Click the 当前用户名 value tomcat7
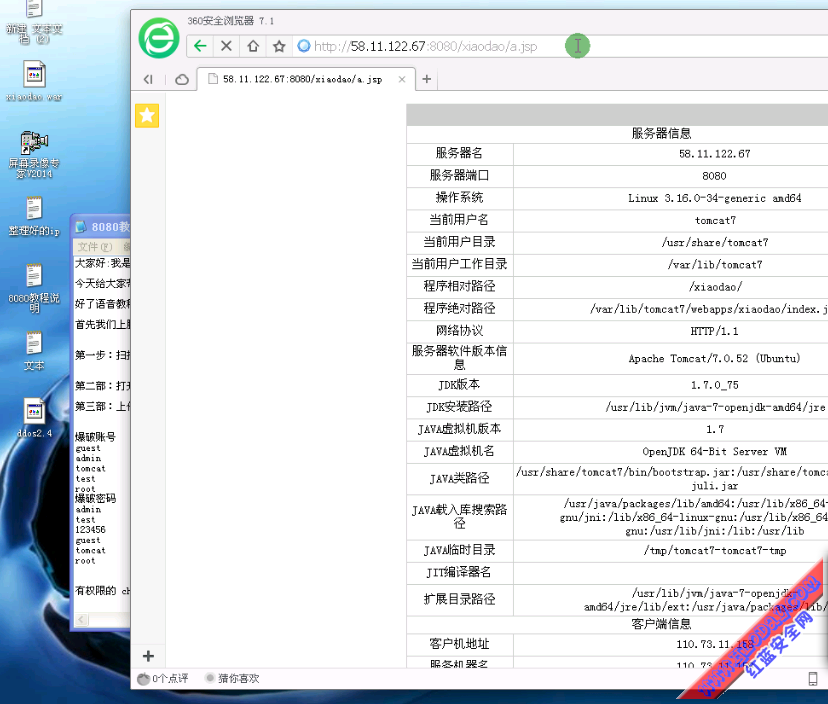This screenshot has height=704, width=828. point(715,221)
